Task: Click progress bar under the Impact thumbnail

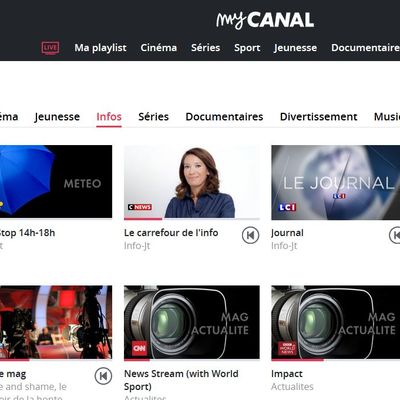Action: [336, 360]
